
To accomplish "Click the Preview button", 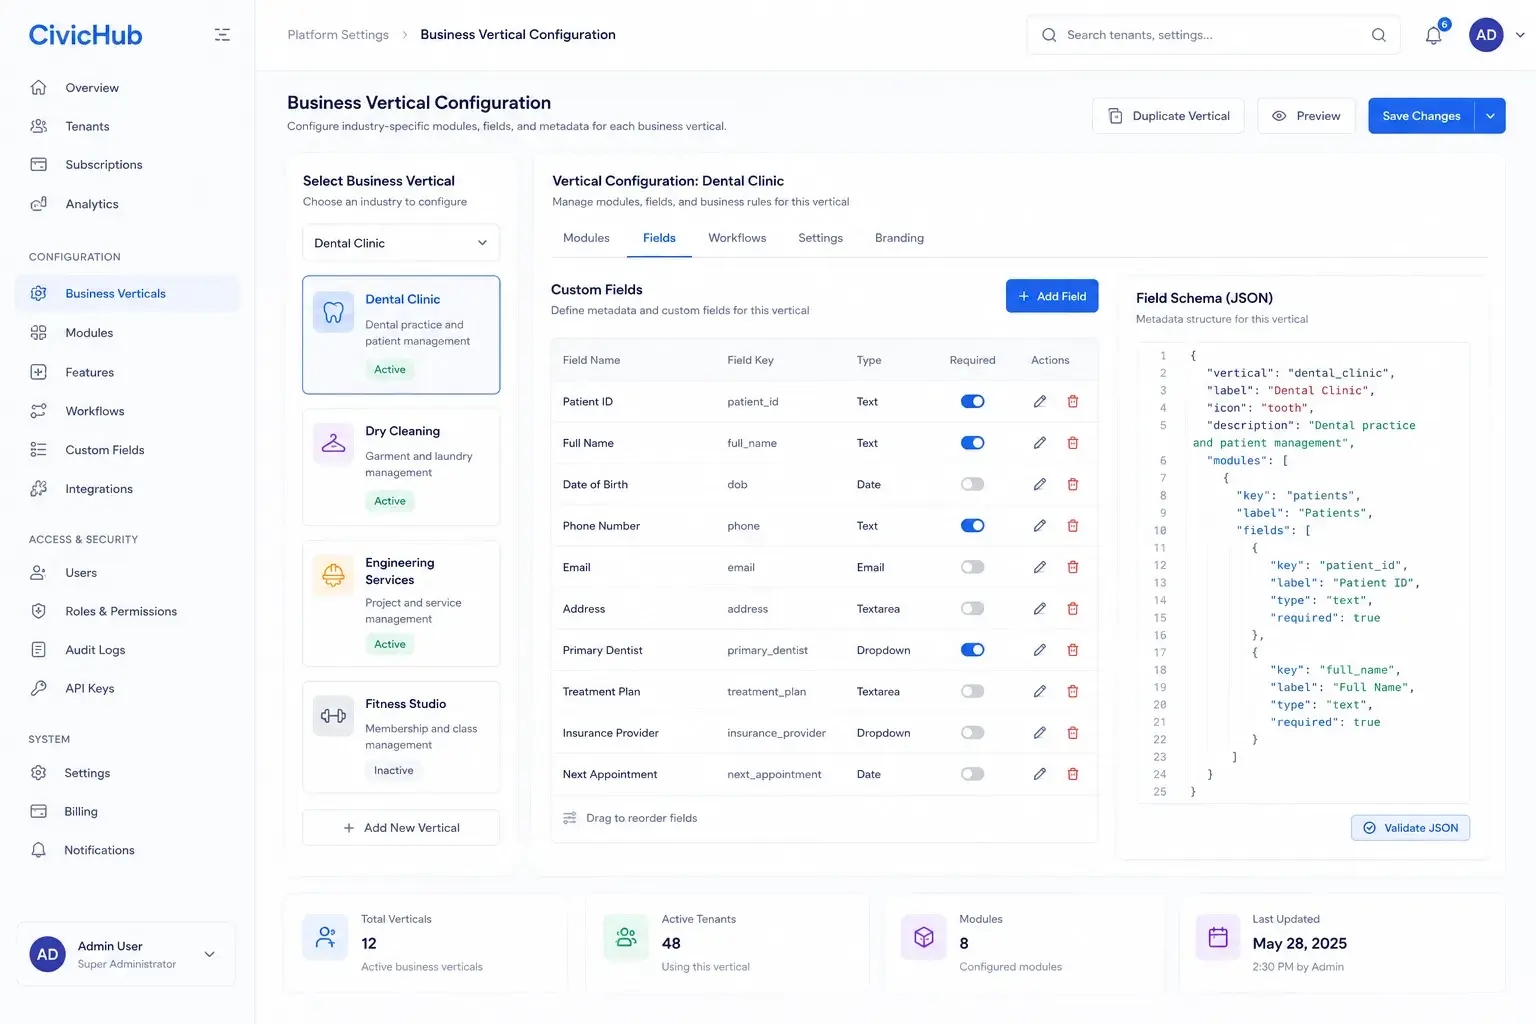I will [x=1306, y=116].
